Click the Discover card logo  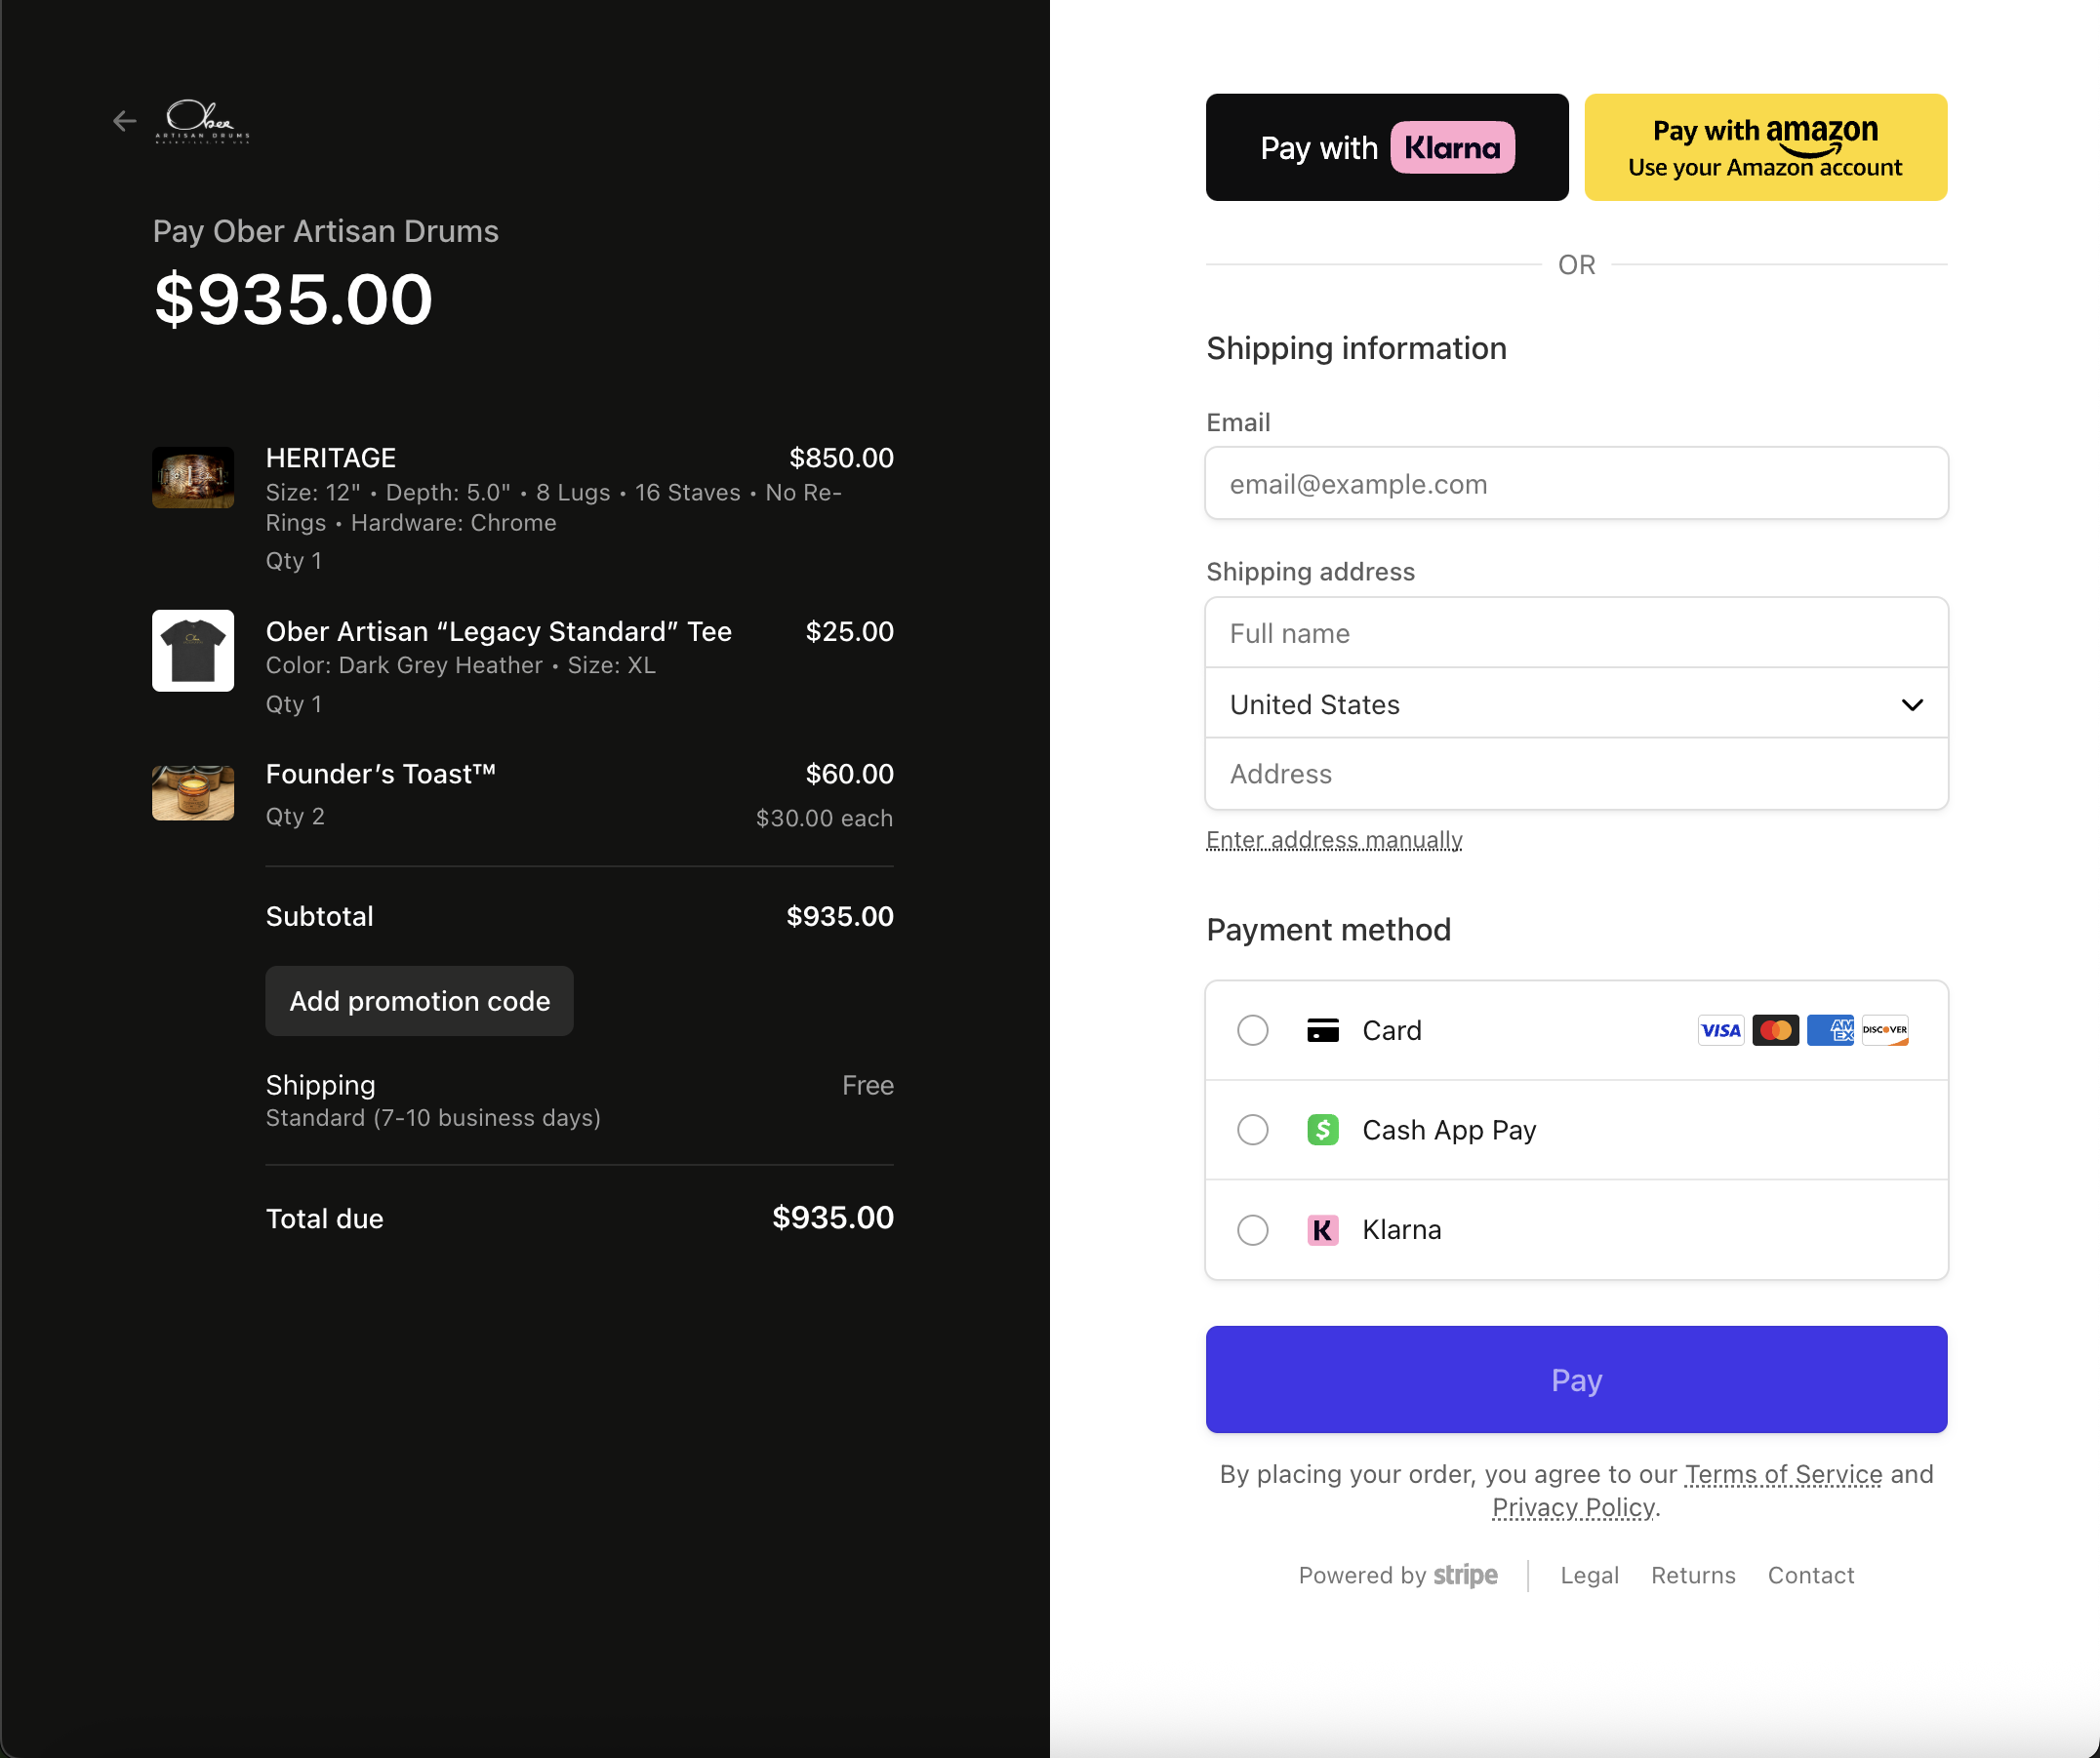[1884, 1030]
